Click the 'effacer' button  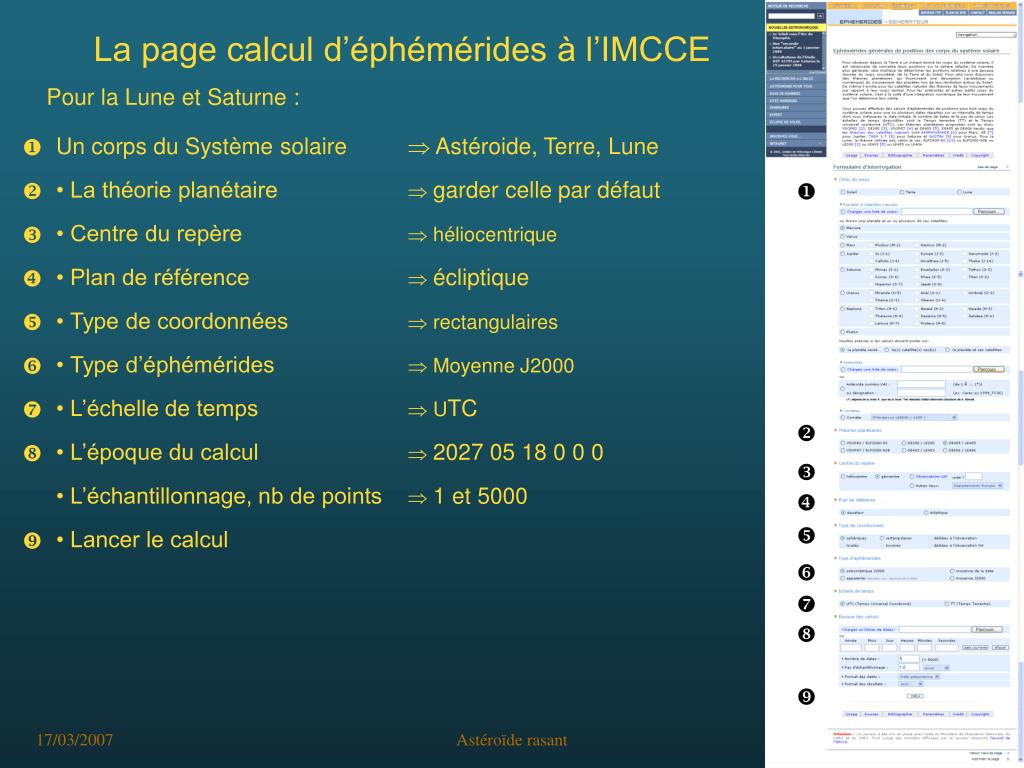1000,648
